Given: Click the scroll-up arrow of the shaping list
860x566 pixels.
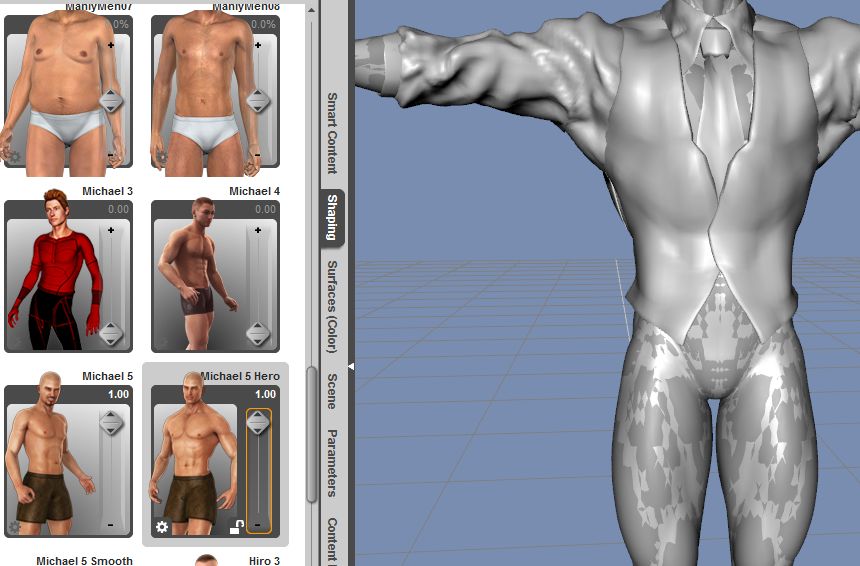Looking at the screenshot, I should point(312,10).
